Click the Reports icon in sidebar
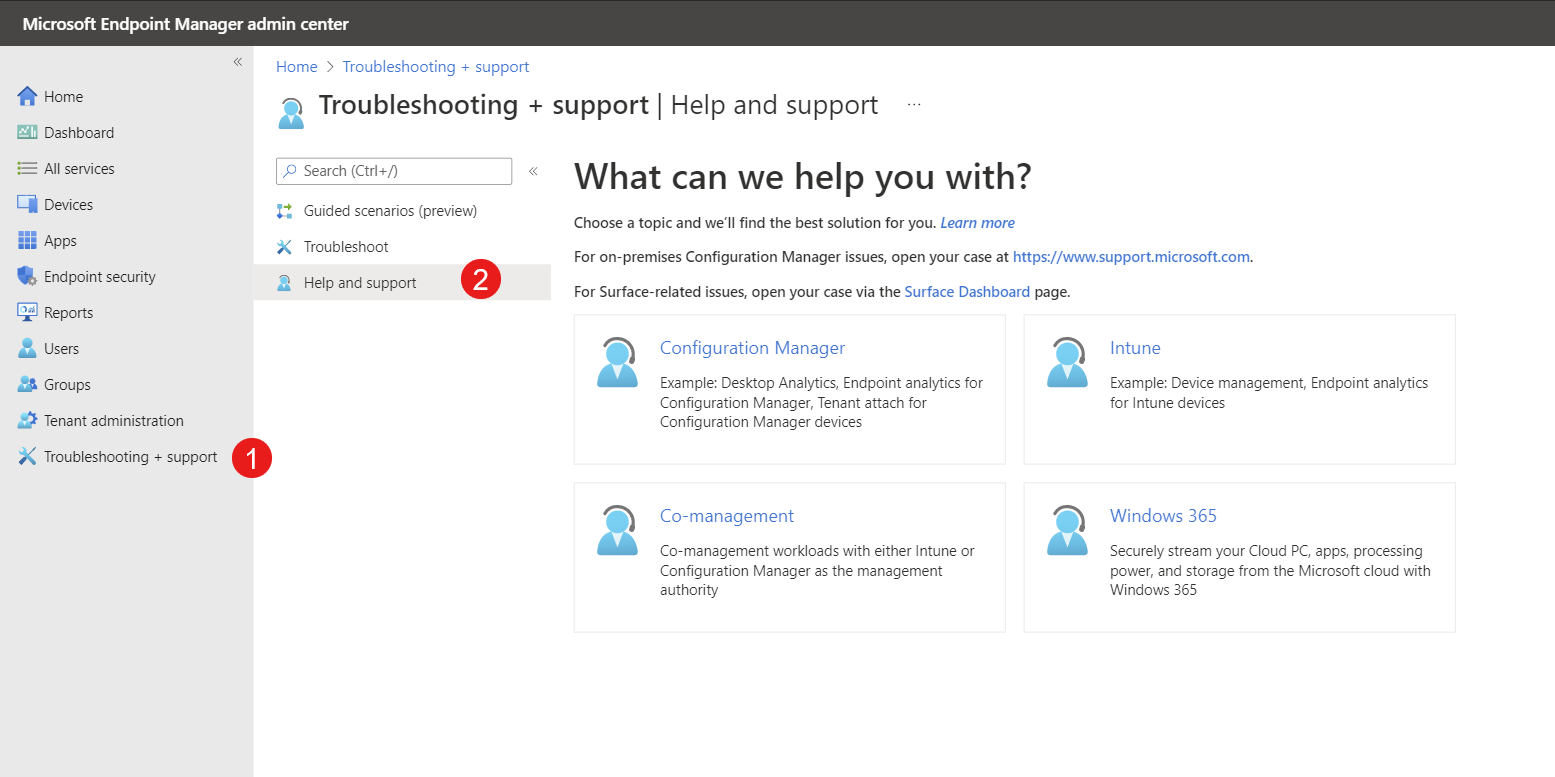 [27, 313]
